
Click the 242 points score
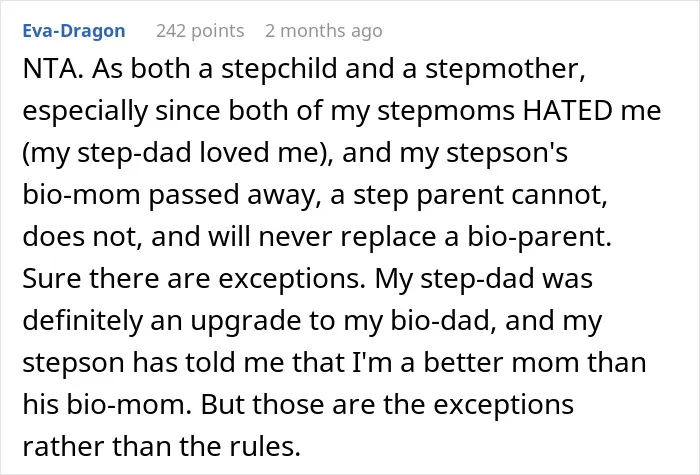coord(200,31)
